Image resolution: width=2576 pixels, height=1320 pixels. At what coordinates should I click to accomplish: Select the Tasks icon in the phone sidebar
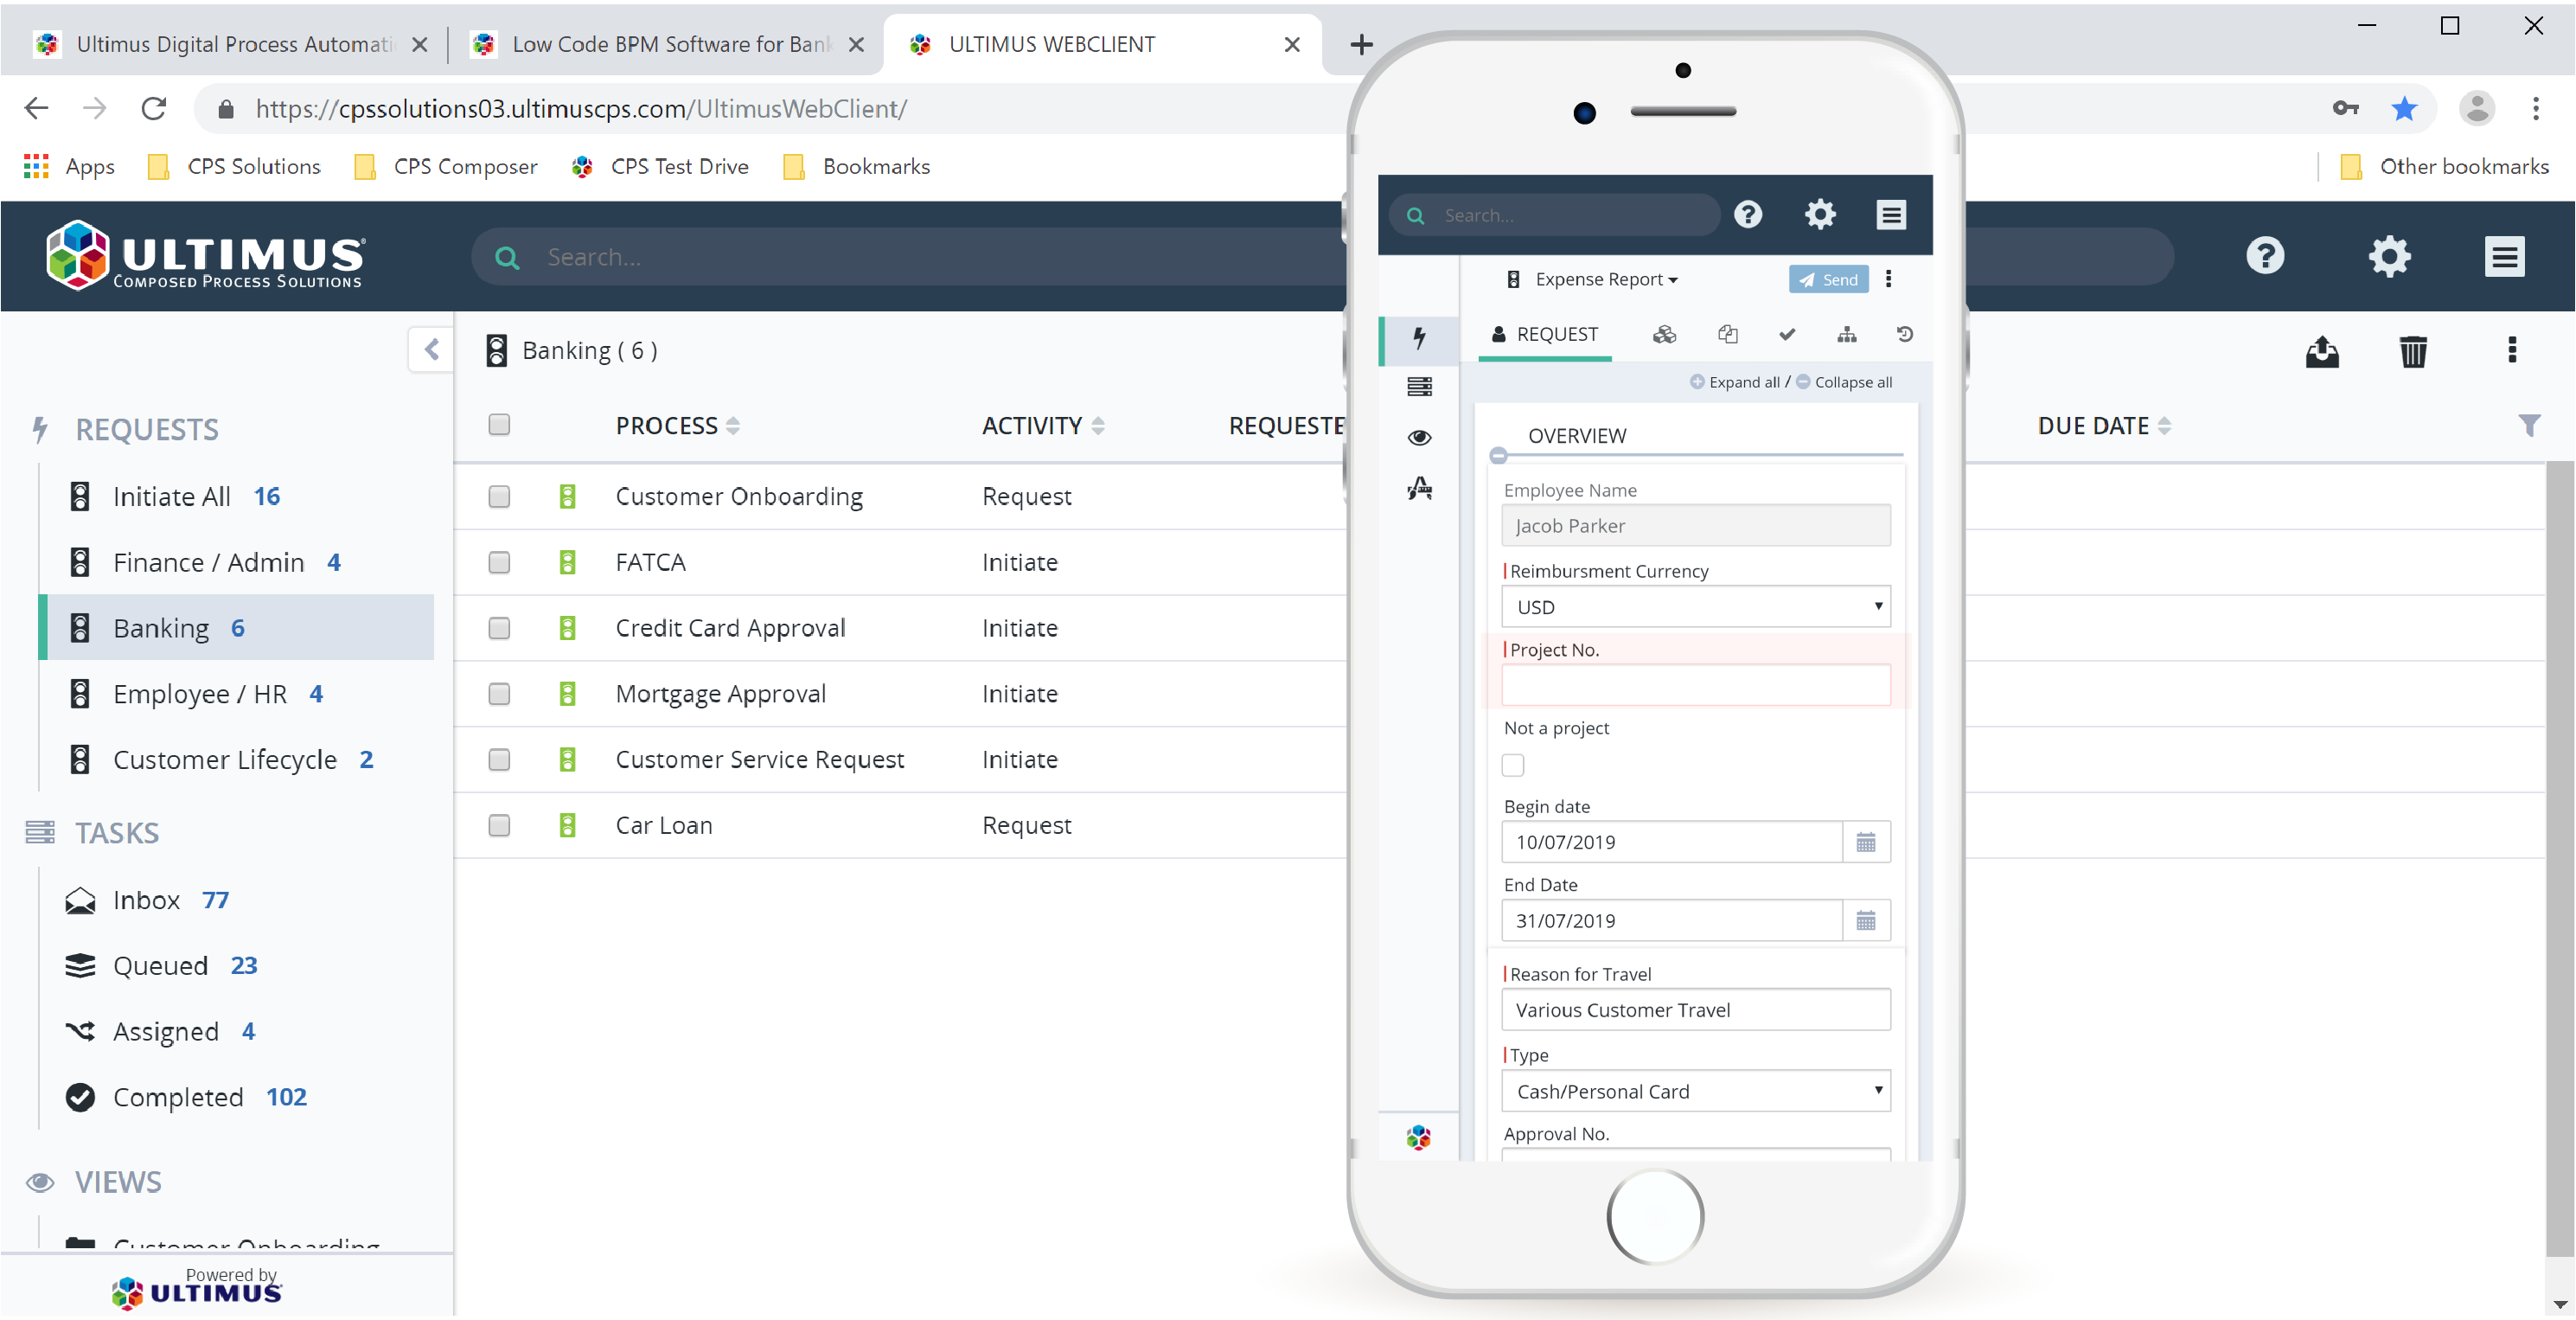point(1419,387)
